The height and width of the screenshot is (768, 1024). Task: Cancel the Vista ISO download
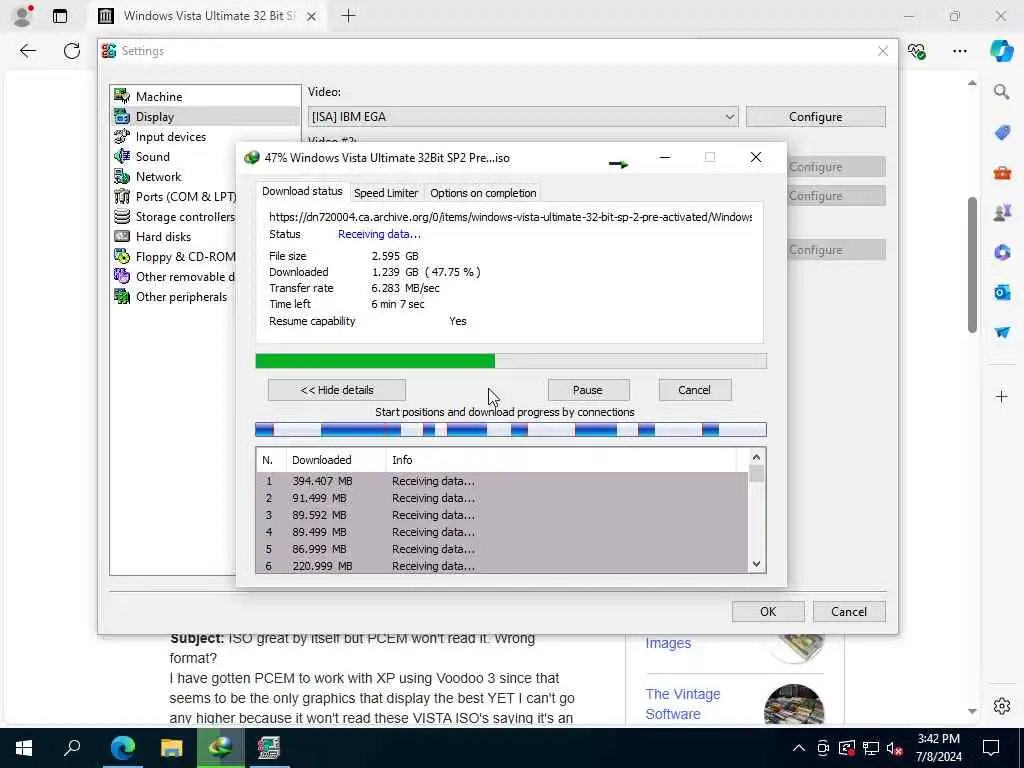[x=694, y=390]
